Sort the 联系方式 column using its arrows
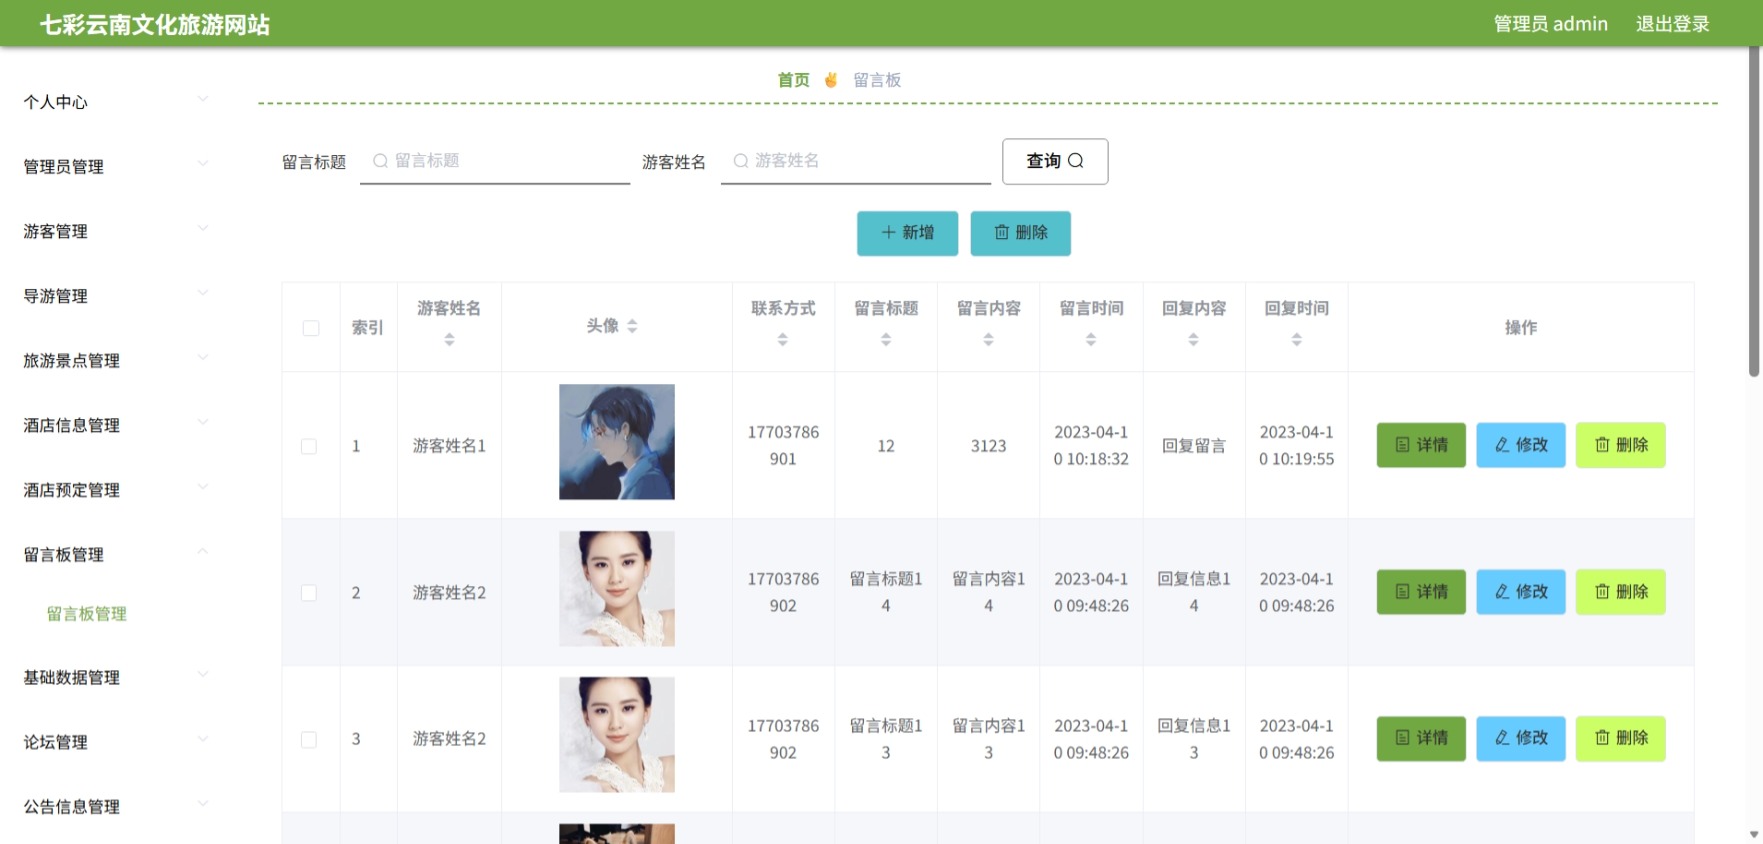Viewport: 1763px width, 844px height. click(783, 340)
